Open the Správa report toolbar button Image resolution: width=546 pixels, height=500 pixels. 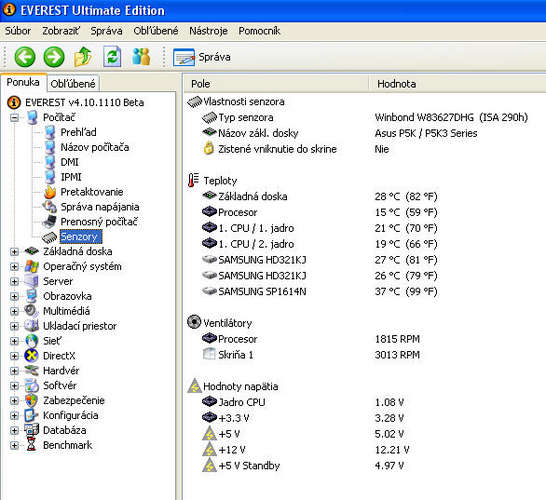pos(202,57)
